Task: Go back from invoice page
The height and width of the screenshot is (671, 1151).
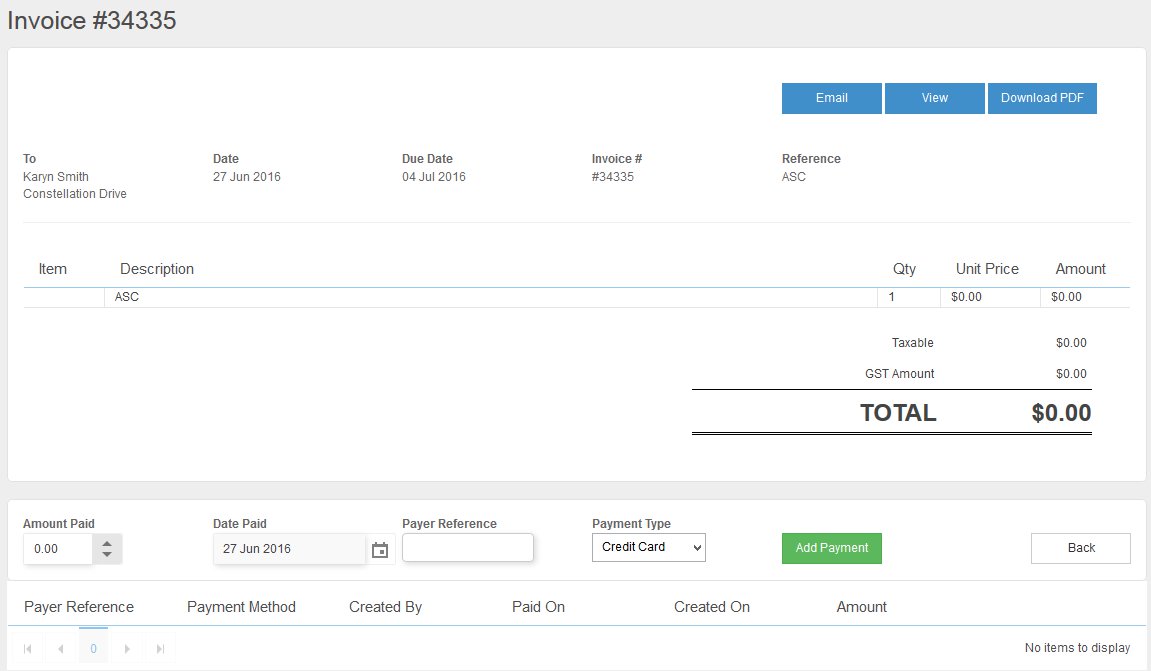Action: (1080, 548)
